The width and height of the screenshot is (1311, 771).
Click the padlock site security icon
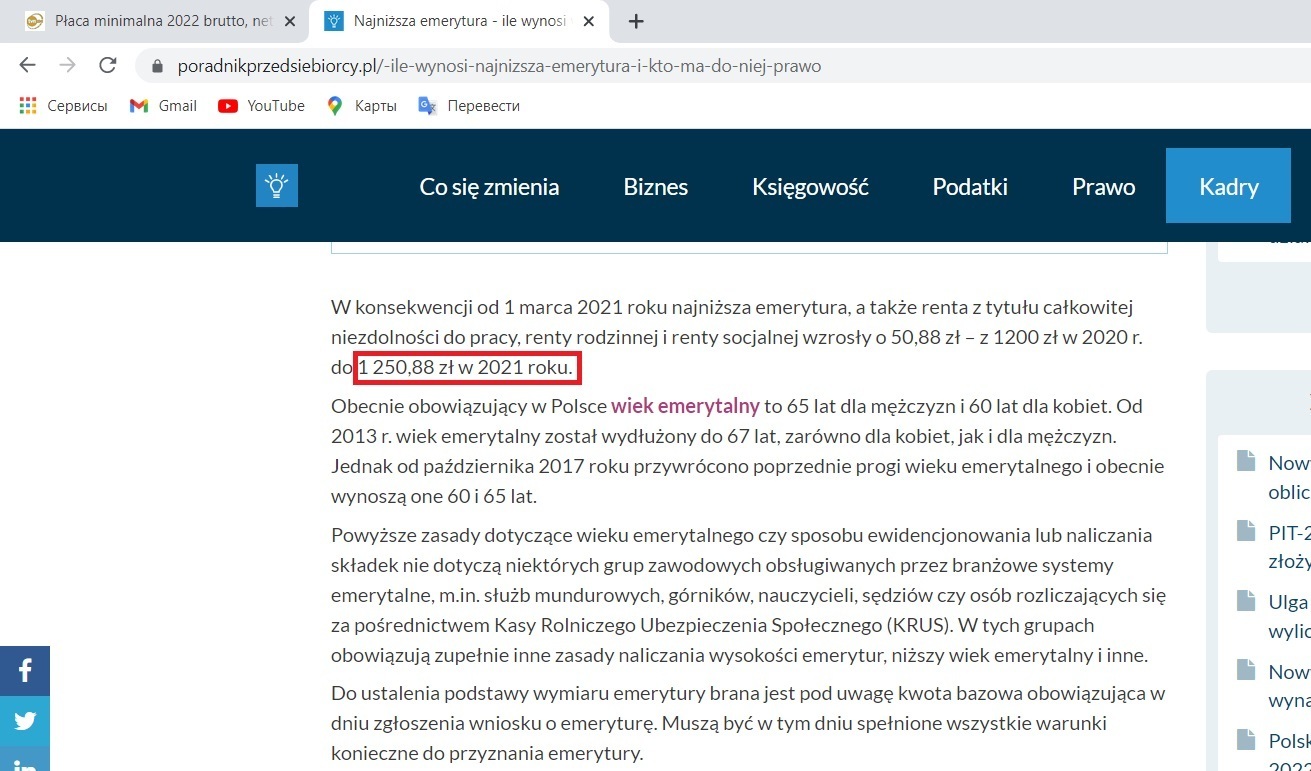click(x=156, y=67)
